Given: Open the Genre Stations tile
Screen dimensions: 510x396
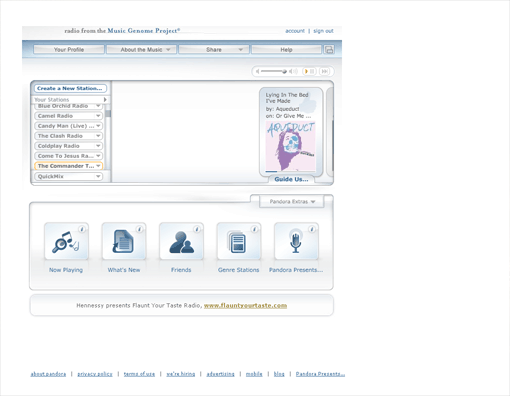Looking at the screenshot, I should (239, 241).
